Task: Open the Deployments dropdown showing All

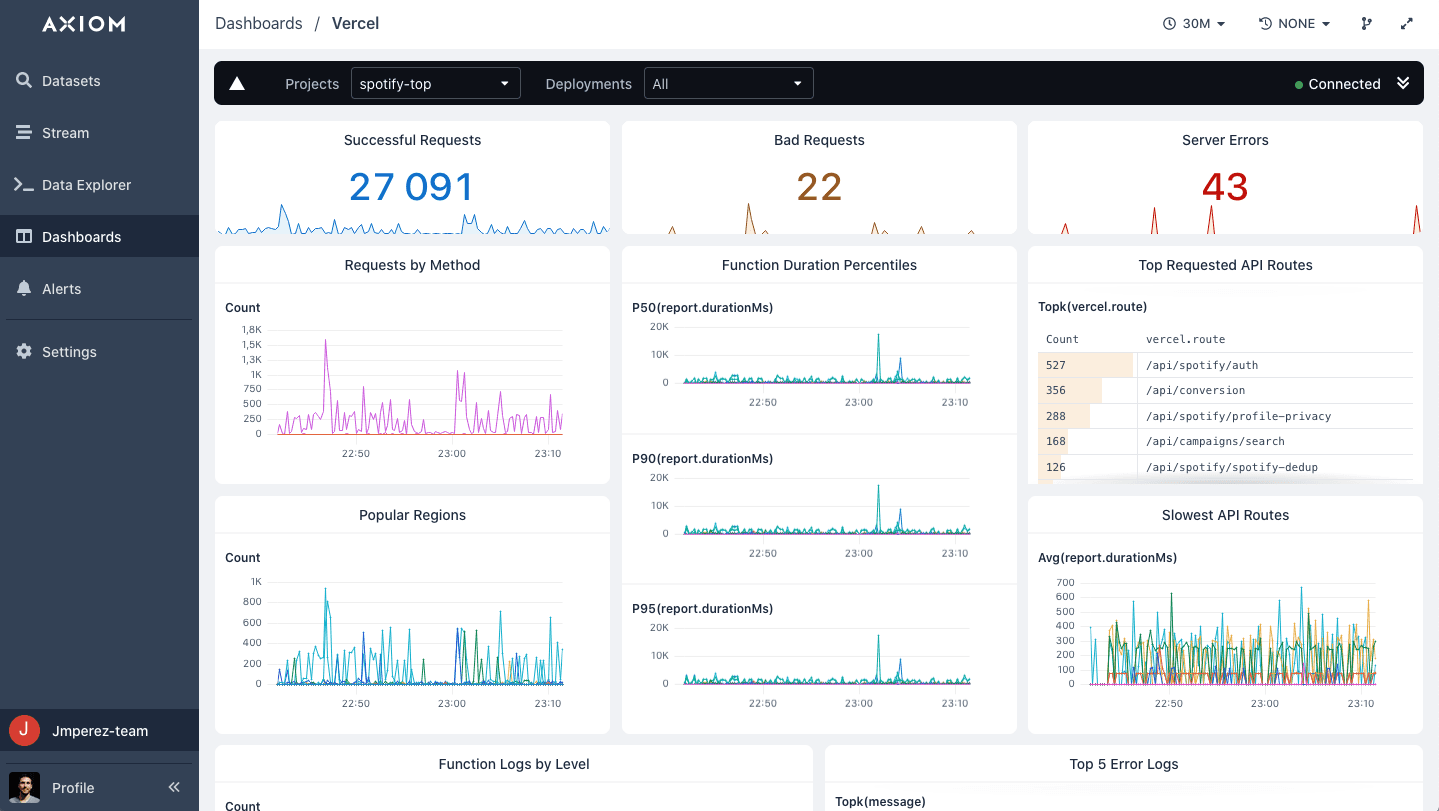Action: (x=729, y=84)
